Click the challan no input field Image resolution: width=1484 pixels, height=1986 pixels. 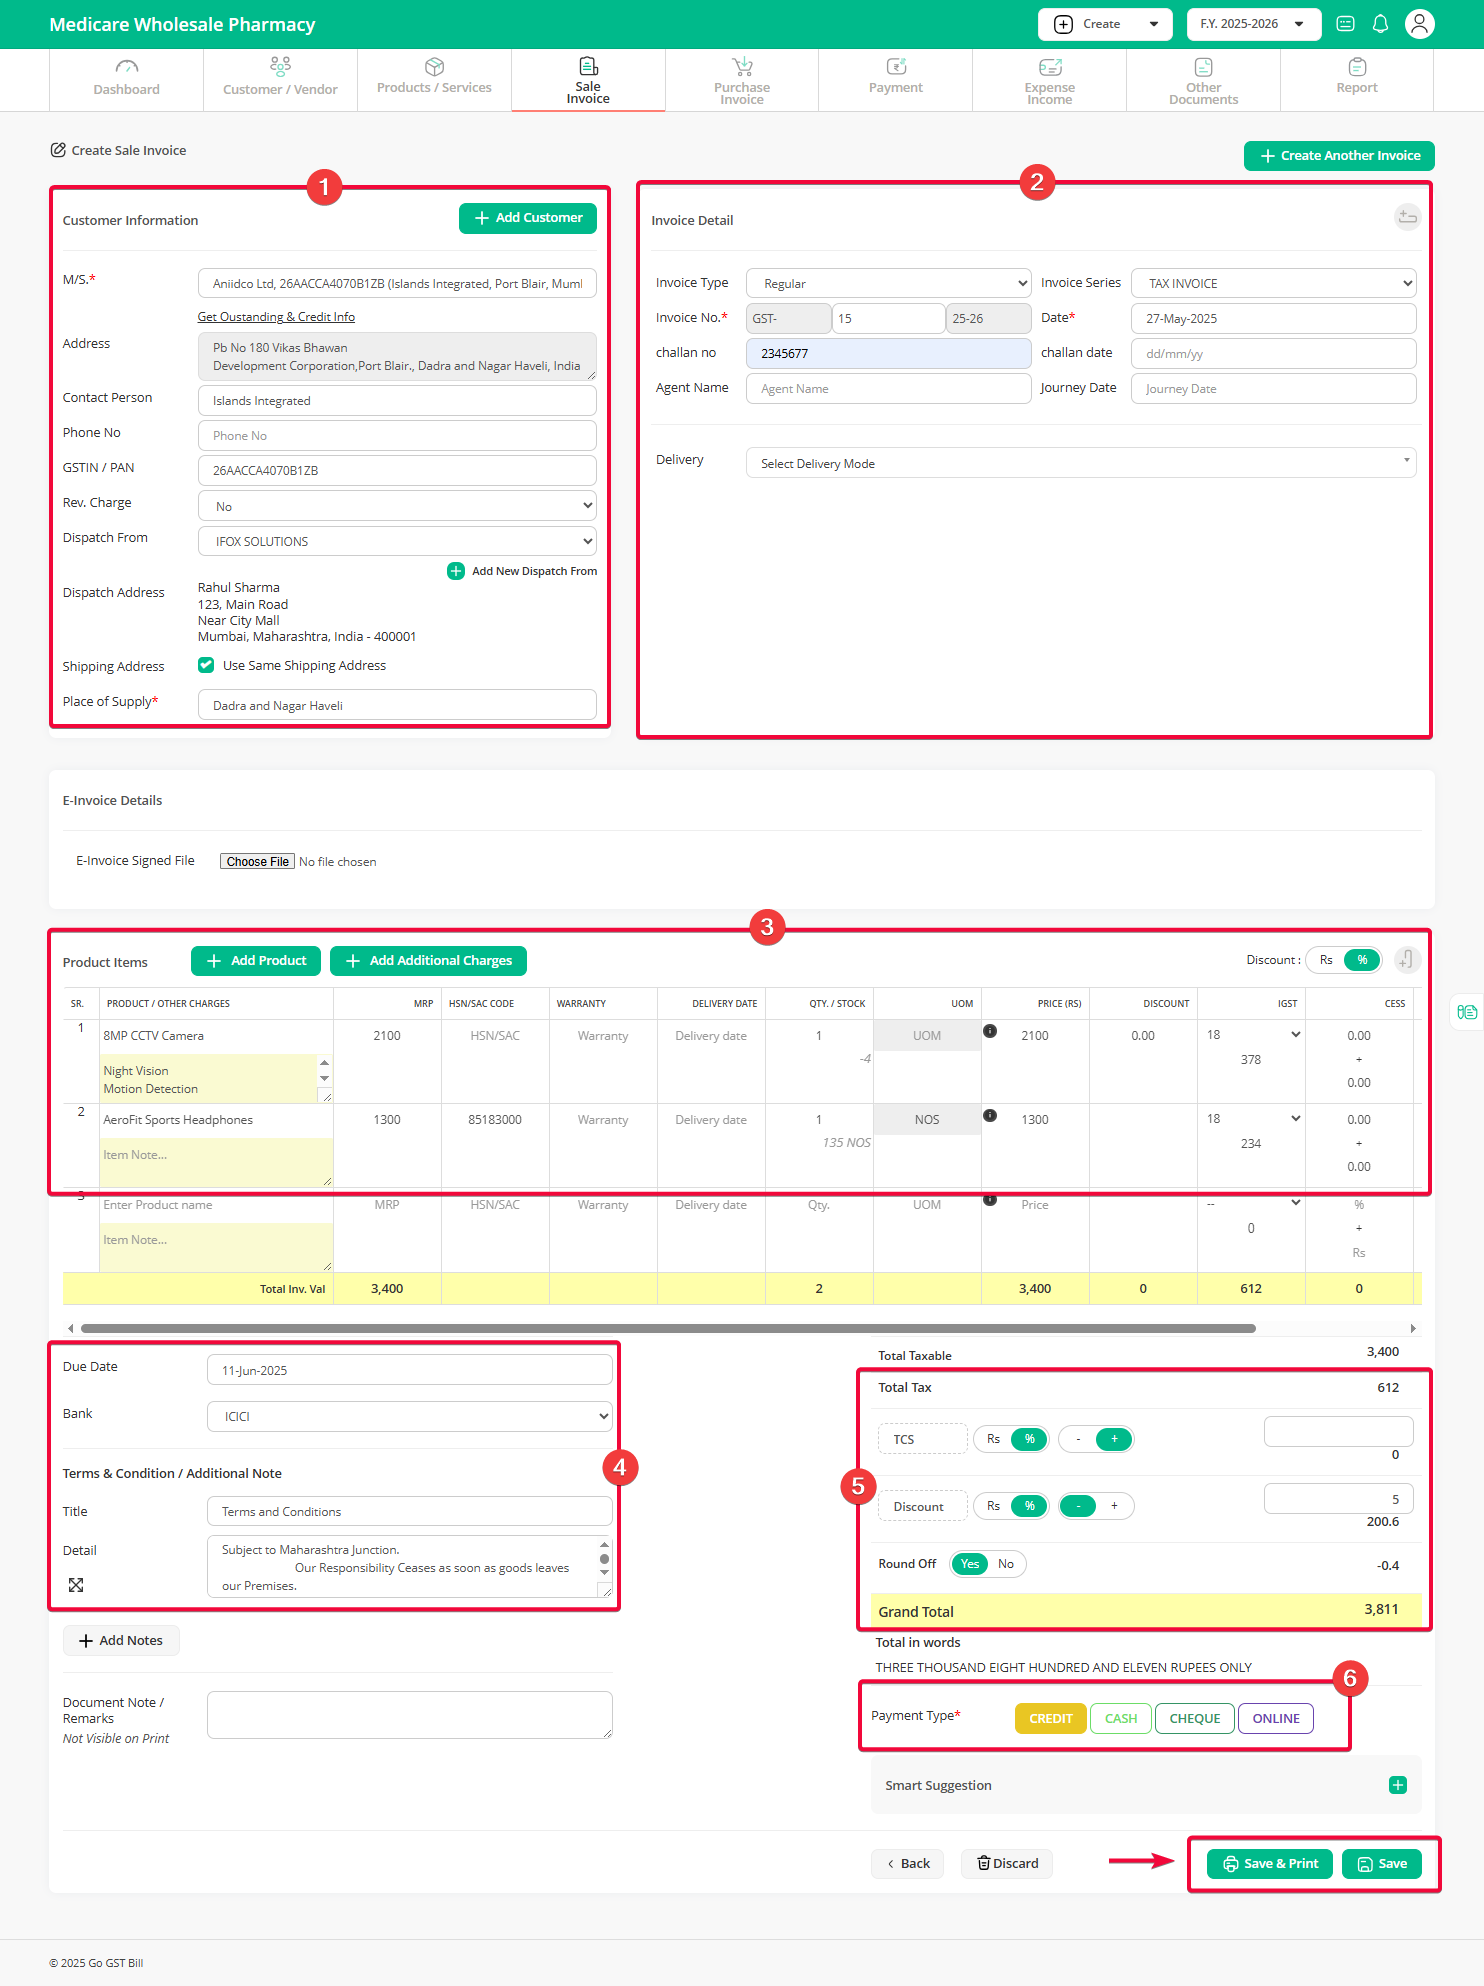tap(888, 353)
